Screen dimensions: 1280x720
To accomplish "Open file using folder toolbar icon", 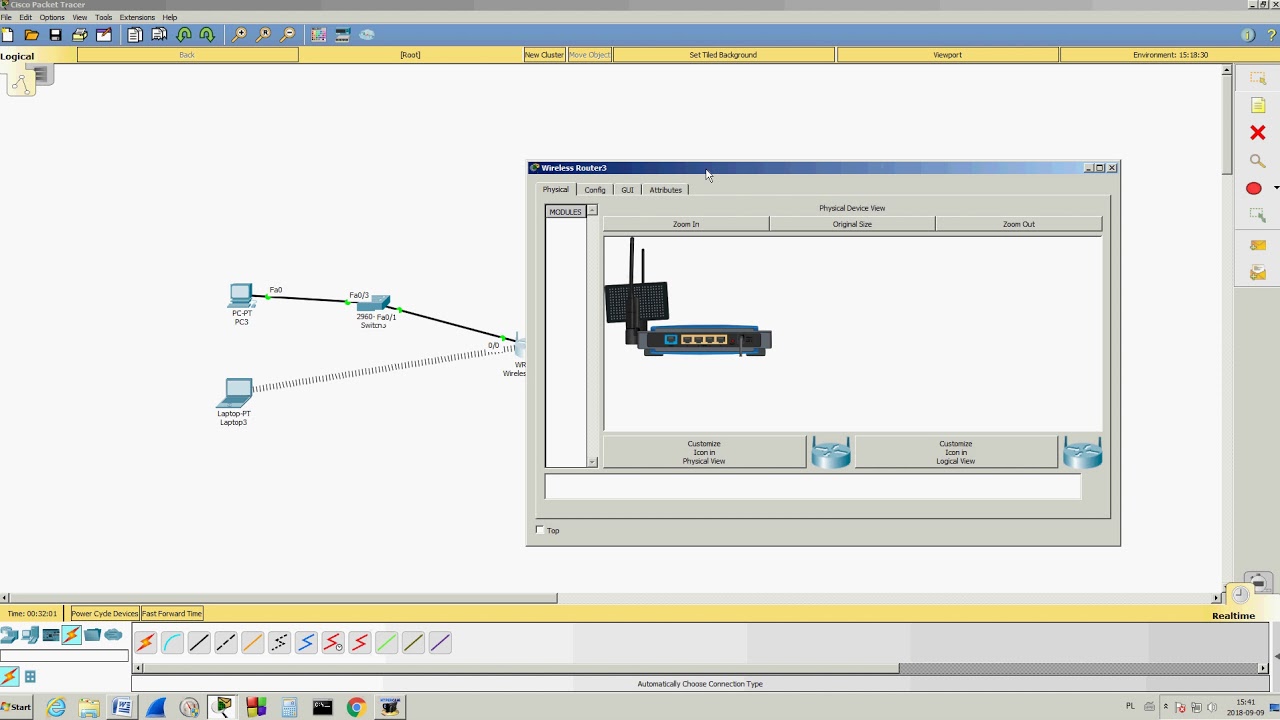I will click(32, 35).
